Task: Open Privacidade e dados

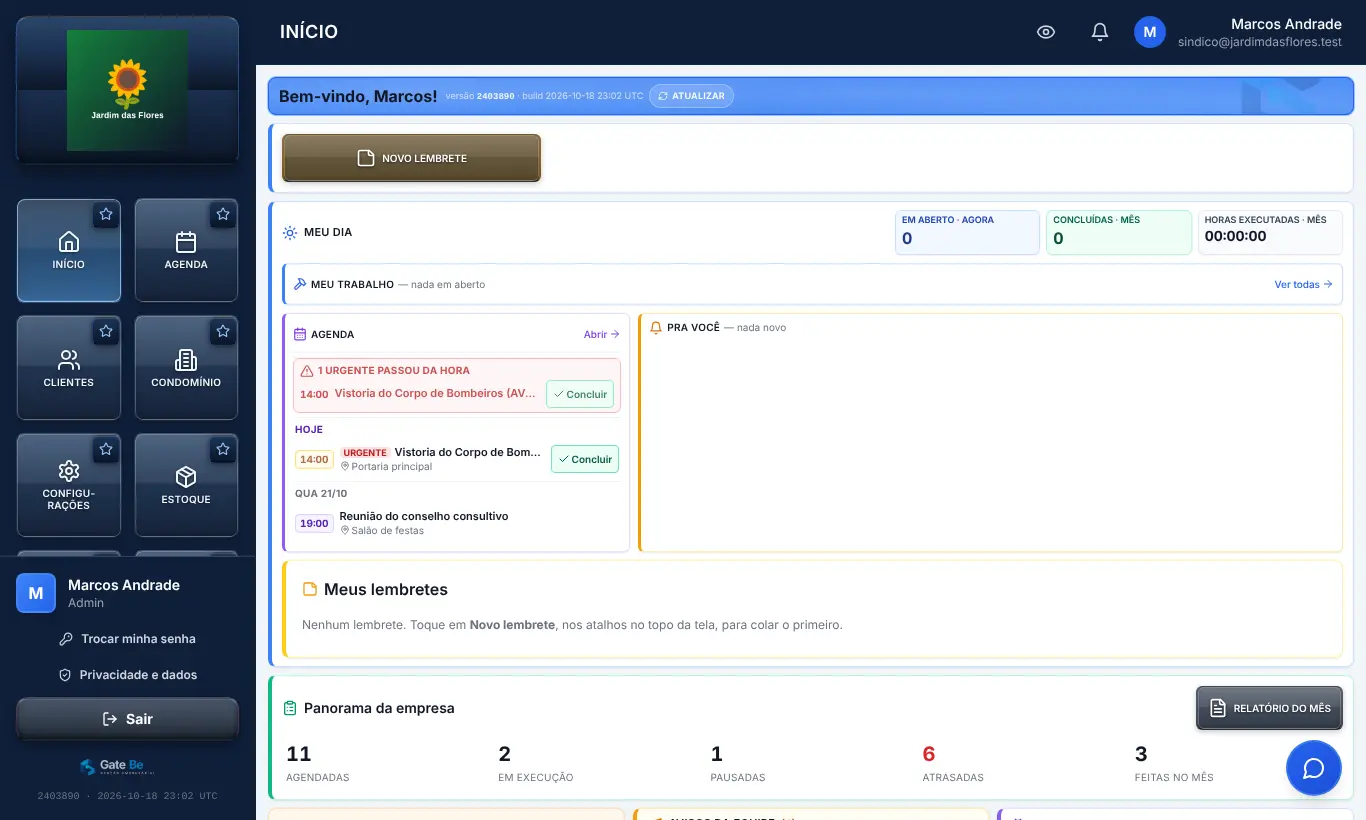Action: [x=127, y=675]
